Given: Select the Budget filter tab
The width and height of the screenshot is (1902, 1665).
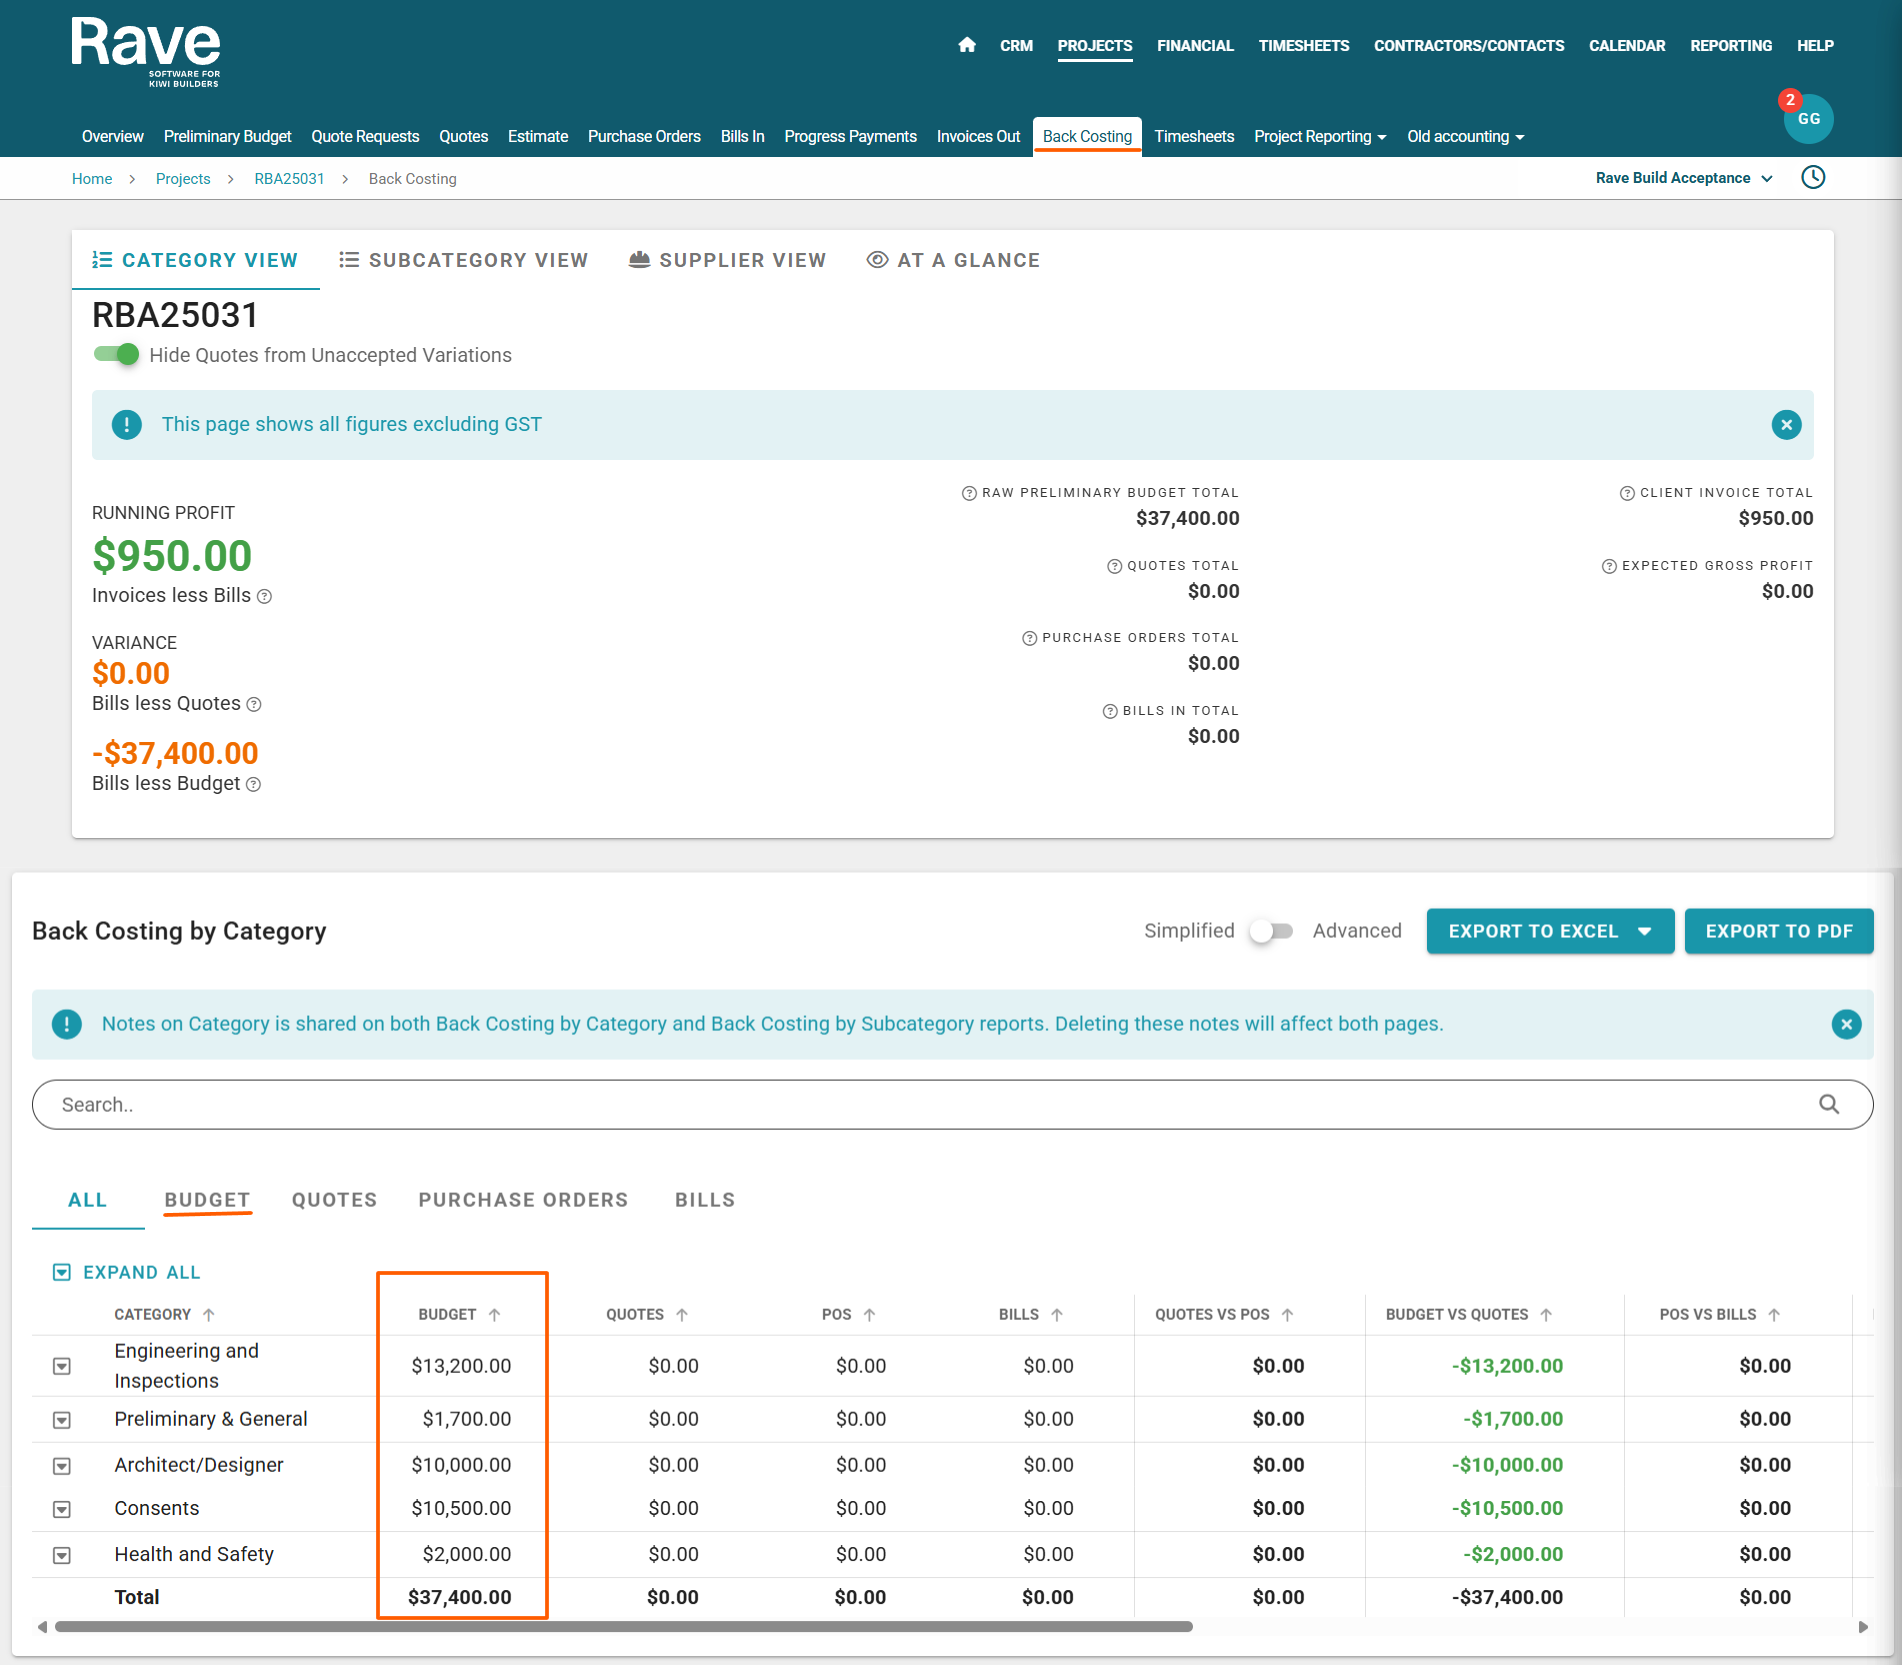Looking at the screenshot, I should click(x=207, y=1200).
